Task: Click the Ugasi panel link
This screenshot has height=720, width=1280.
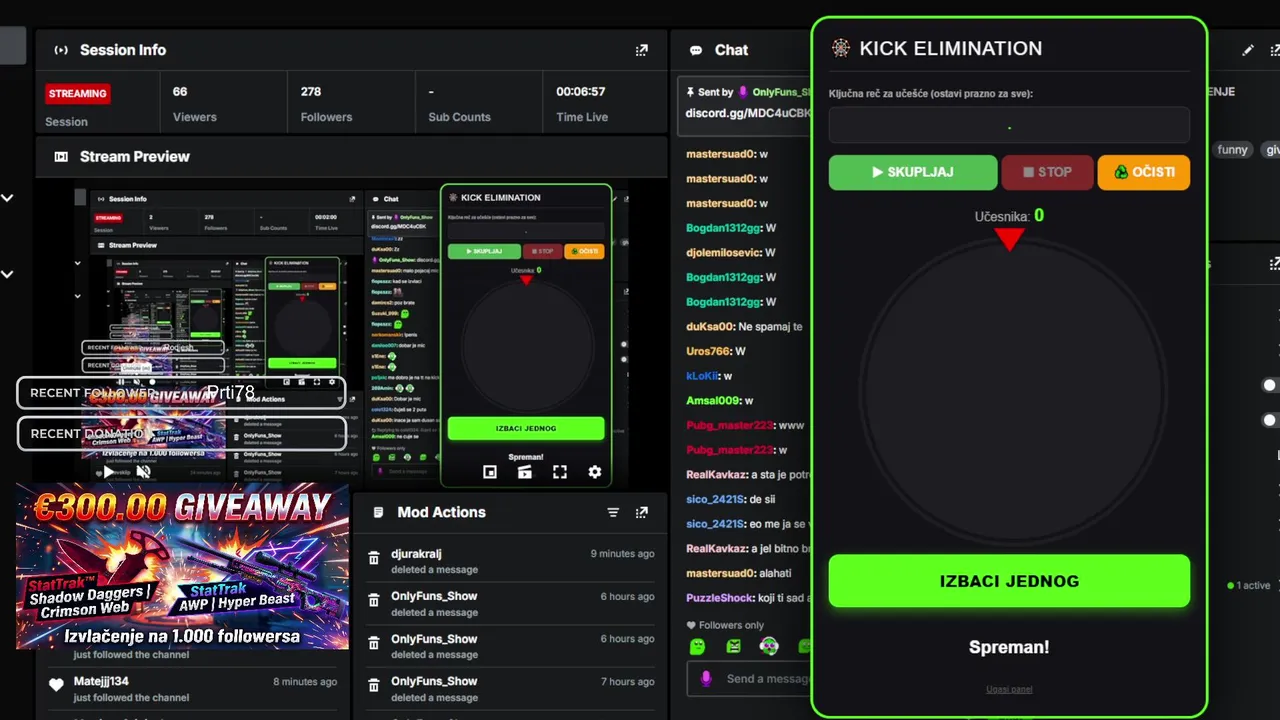Action: 1009,689
